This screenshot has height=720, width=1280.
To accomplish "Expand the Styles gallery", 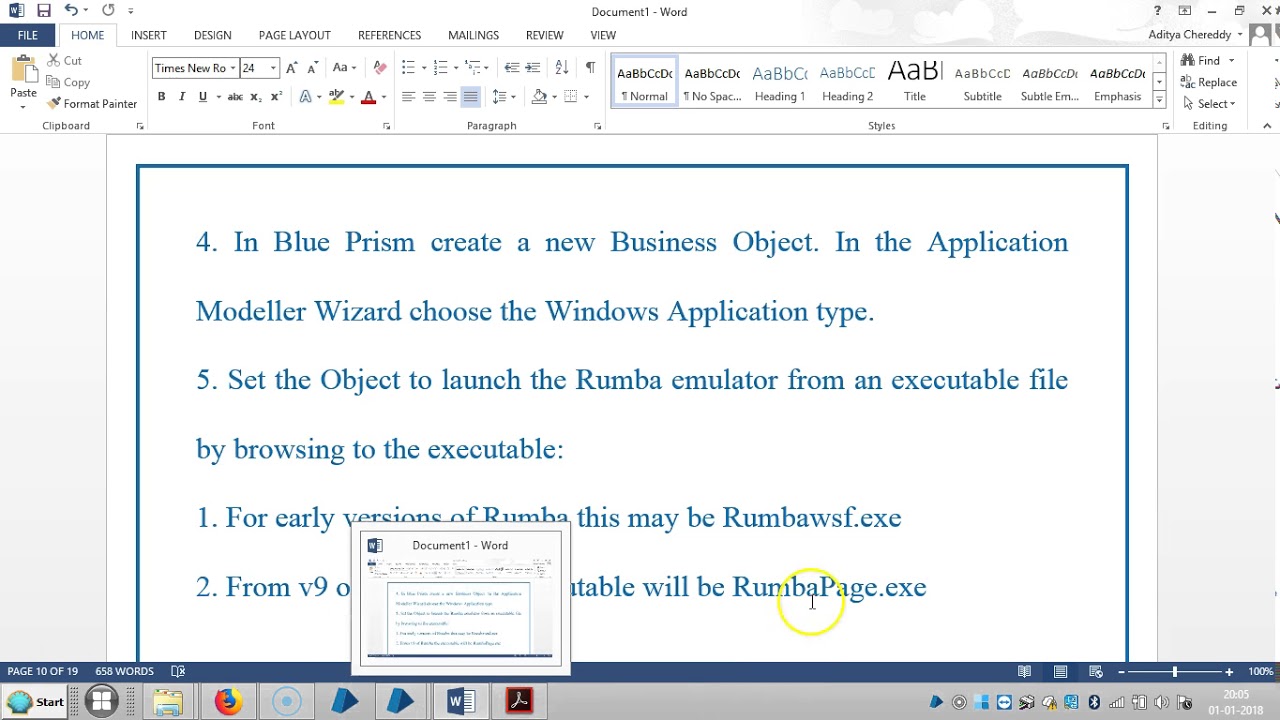I will [1159, 100].
